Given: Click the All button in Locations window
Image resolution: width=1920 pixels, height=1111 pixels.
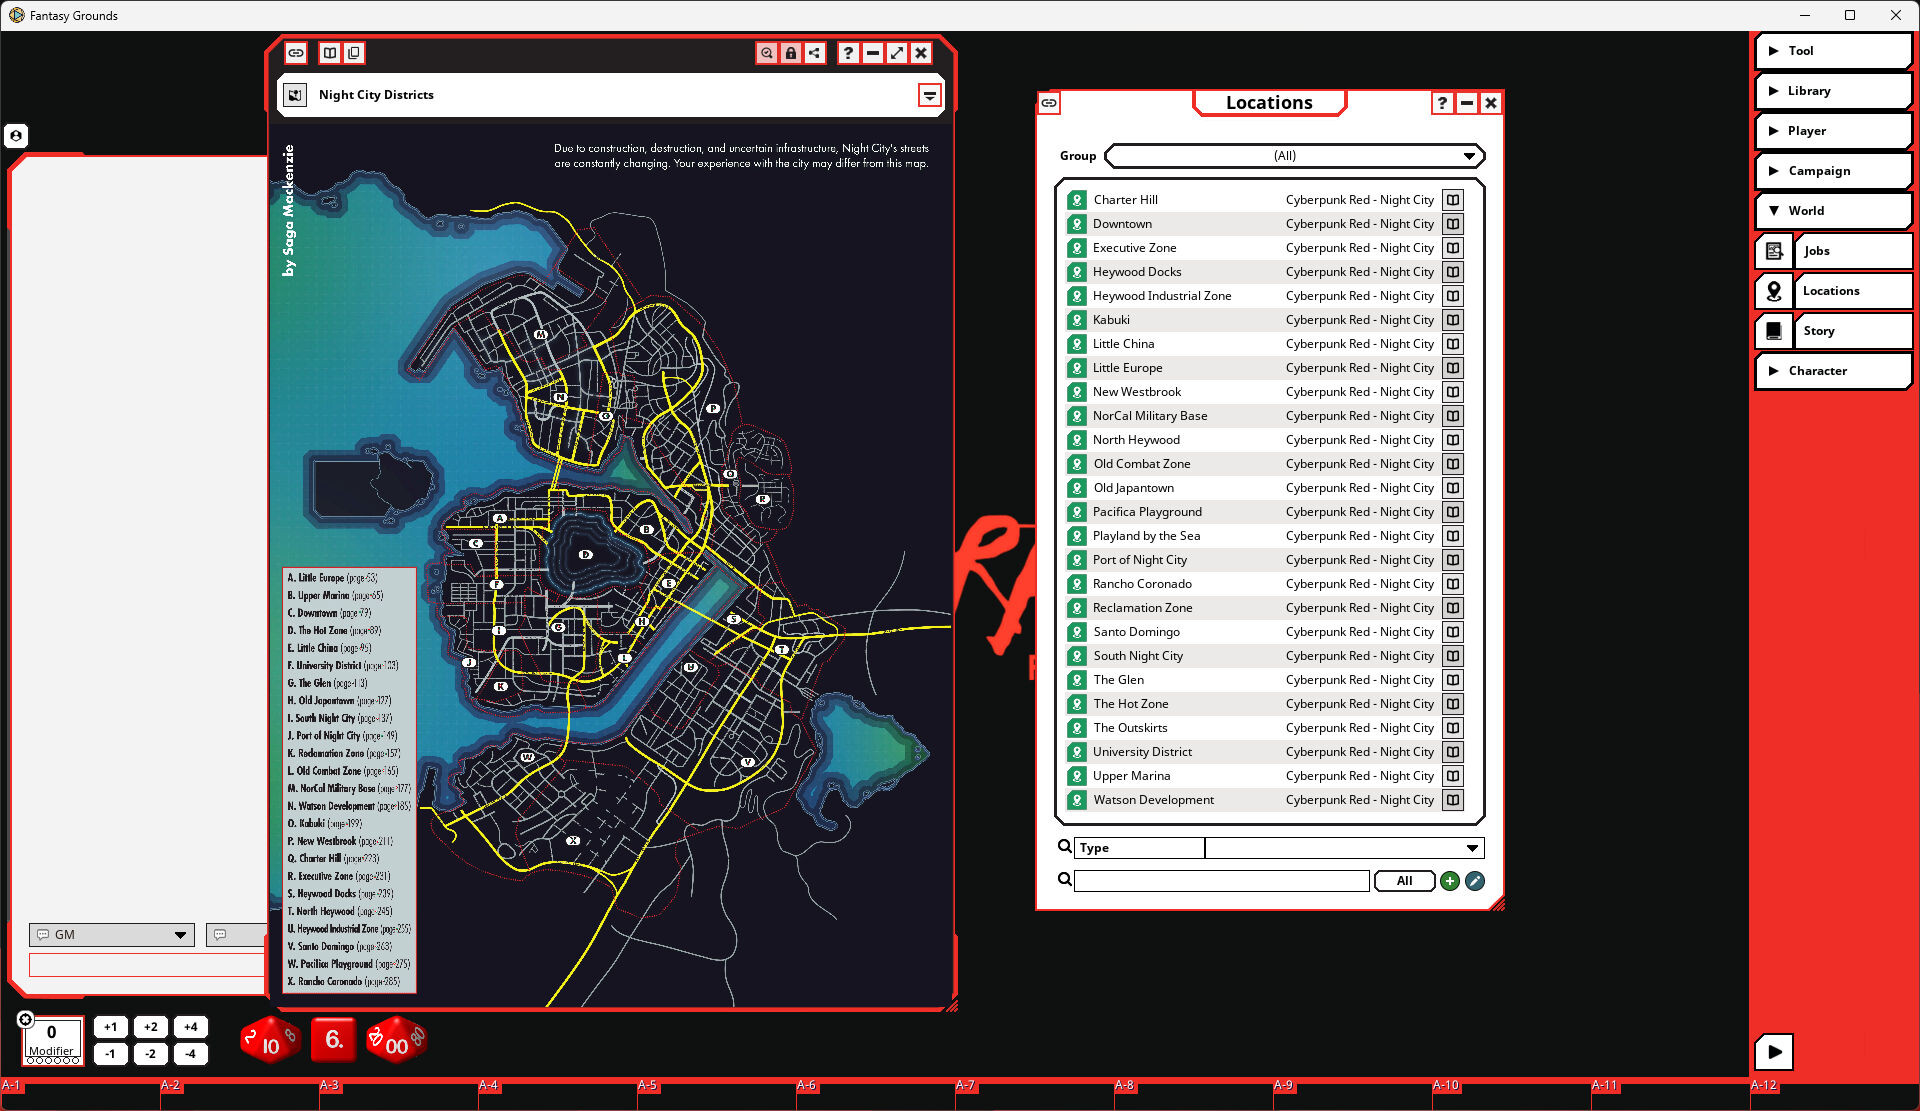Looking at the screenshot, I should [x=1404, y=881].
